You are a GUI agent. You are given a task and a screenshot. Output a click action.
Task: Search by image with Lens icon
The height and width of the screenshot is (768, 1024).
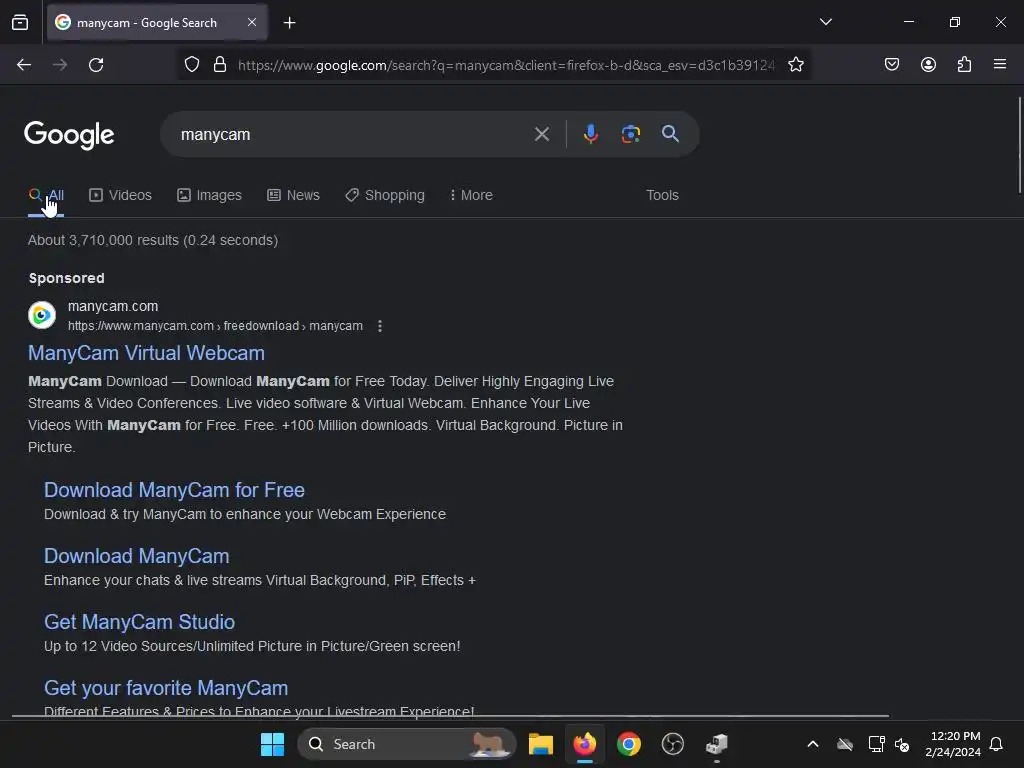pos(630,134)
